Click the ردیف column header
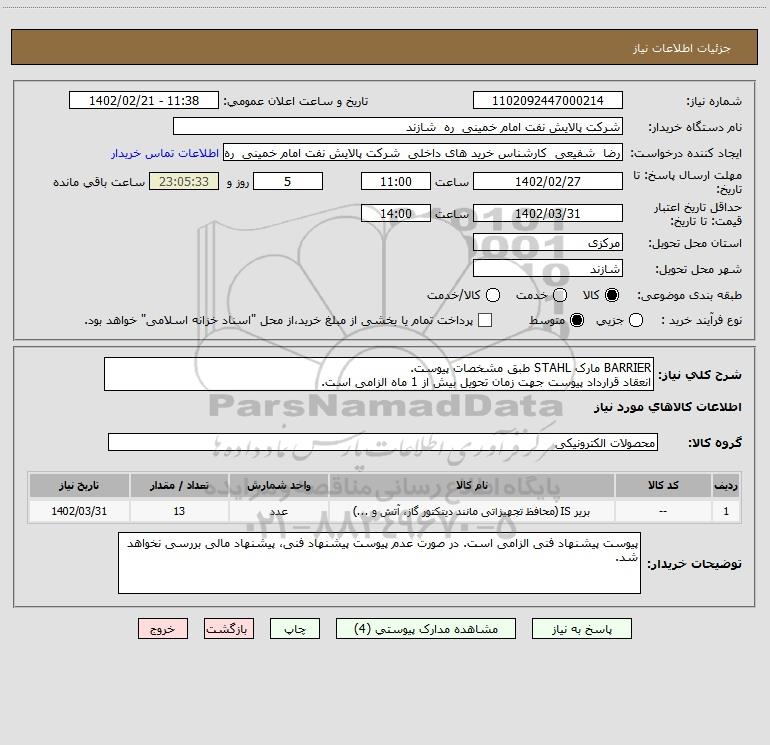 726,485
